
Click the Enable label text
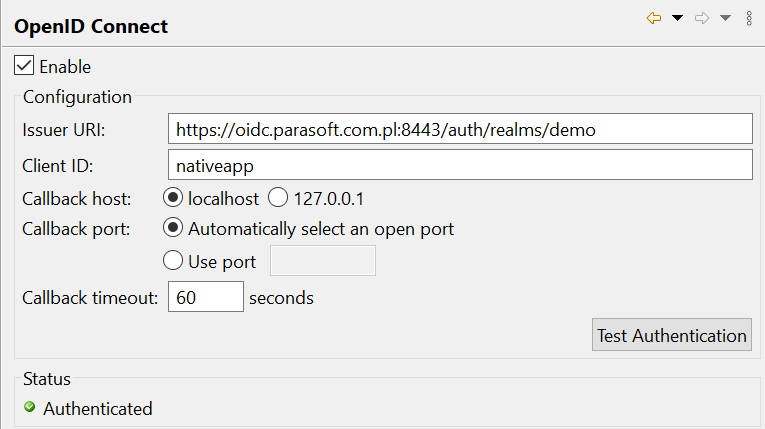[x=65, y=67]
